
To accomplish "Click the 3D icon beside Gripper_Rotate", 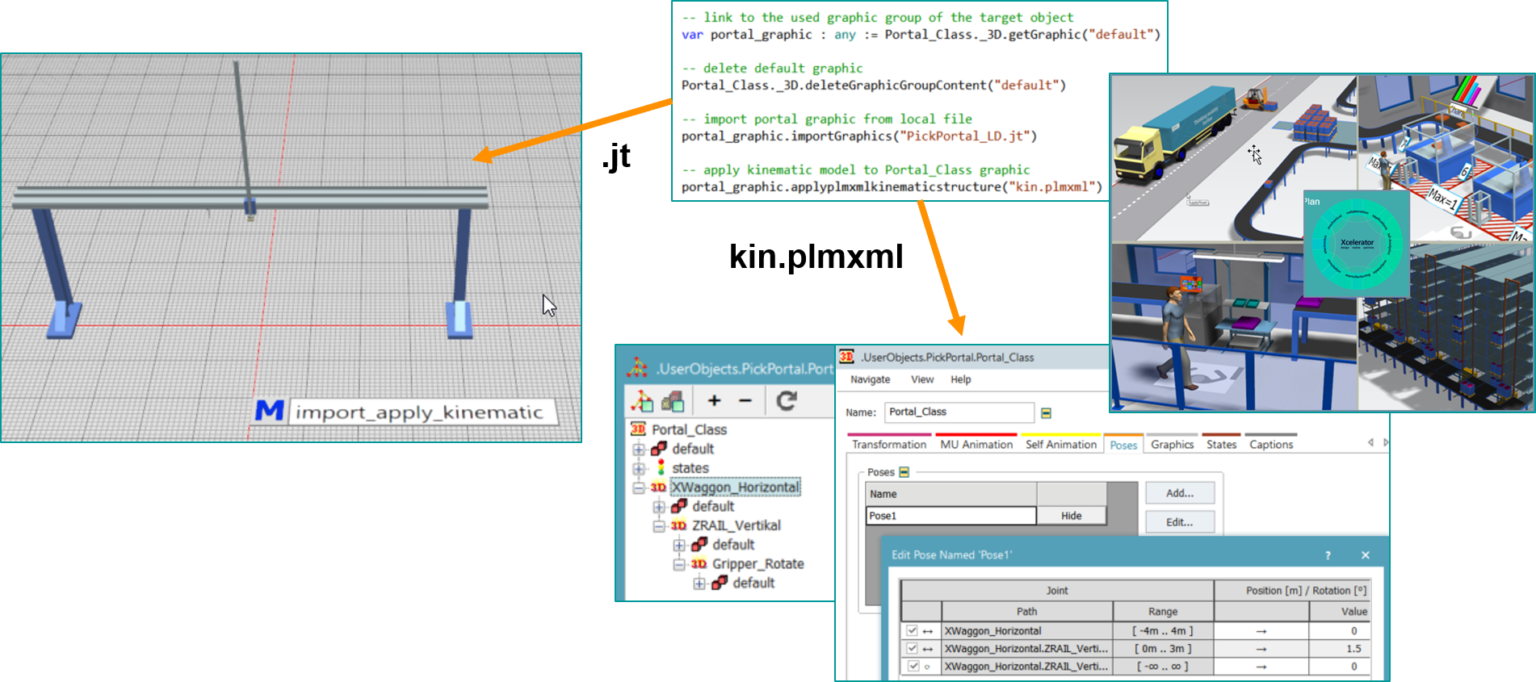I will 700,562.
